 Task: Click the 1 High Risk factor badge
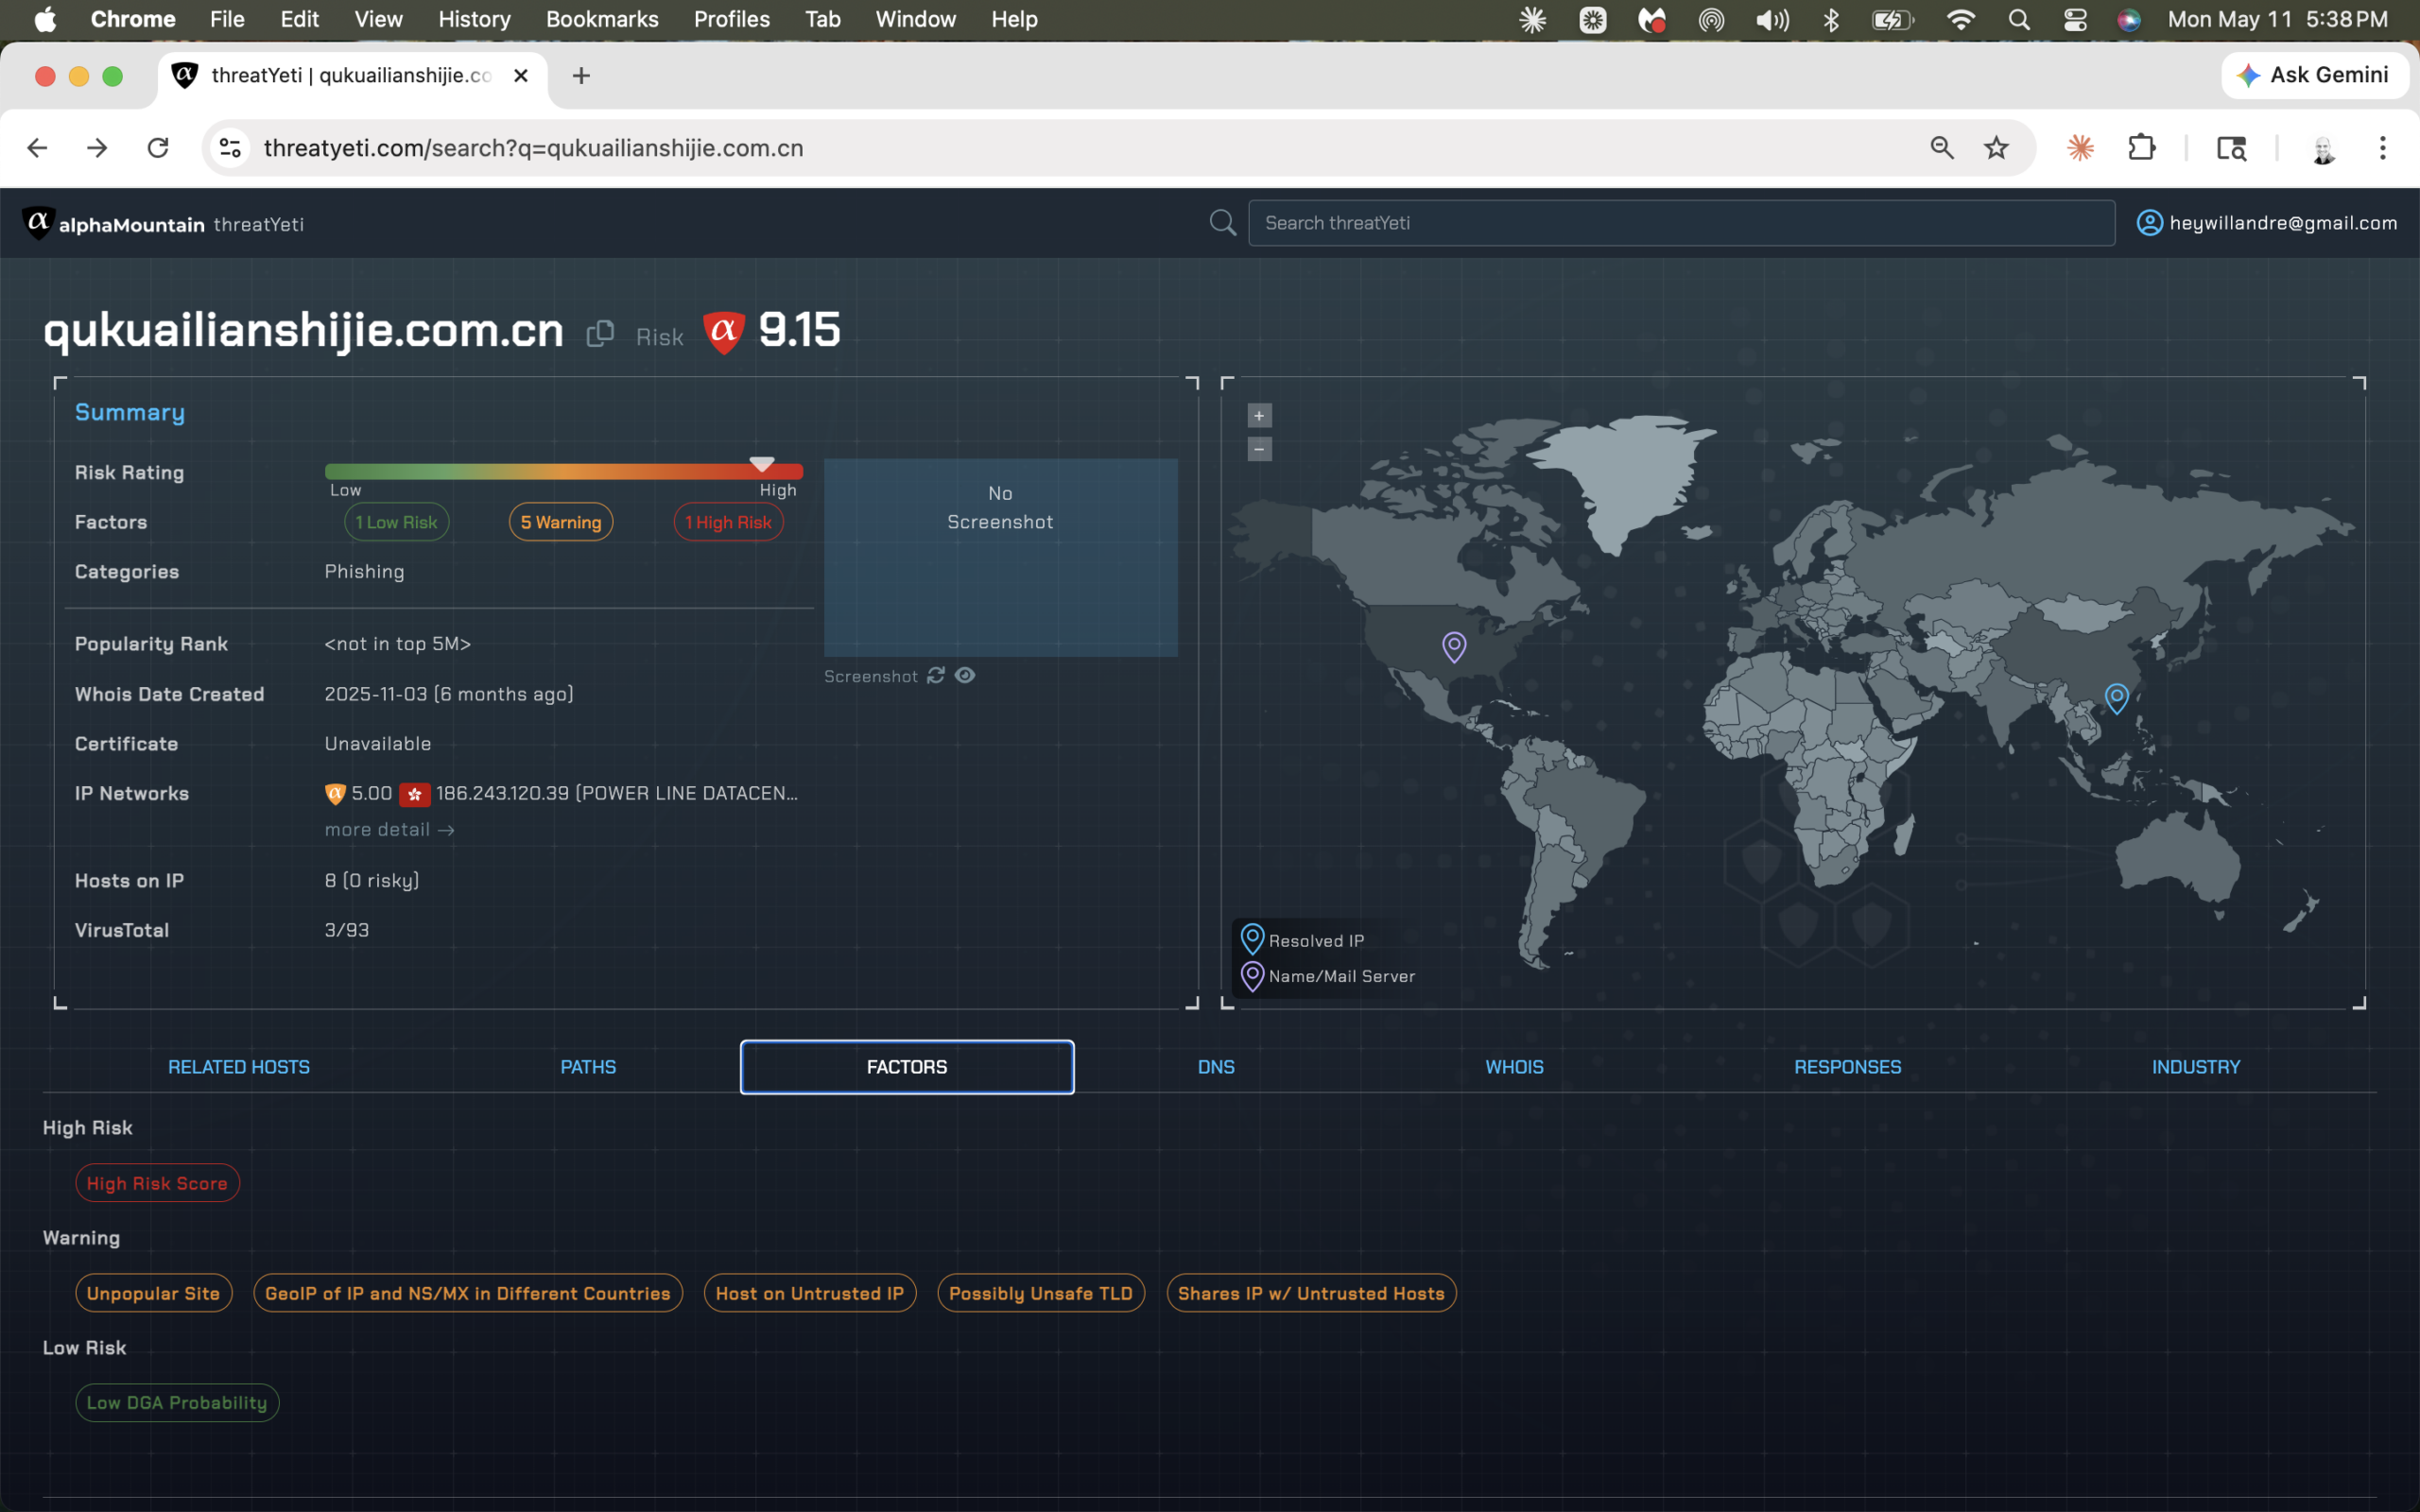(728, 522)
